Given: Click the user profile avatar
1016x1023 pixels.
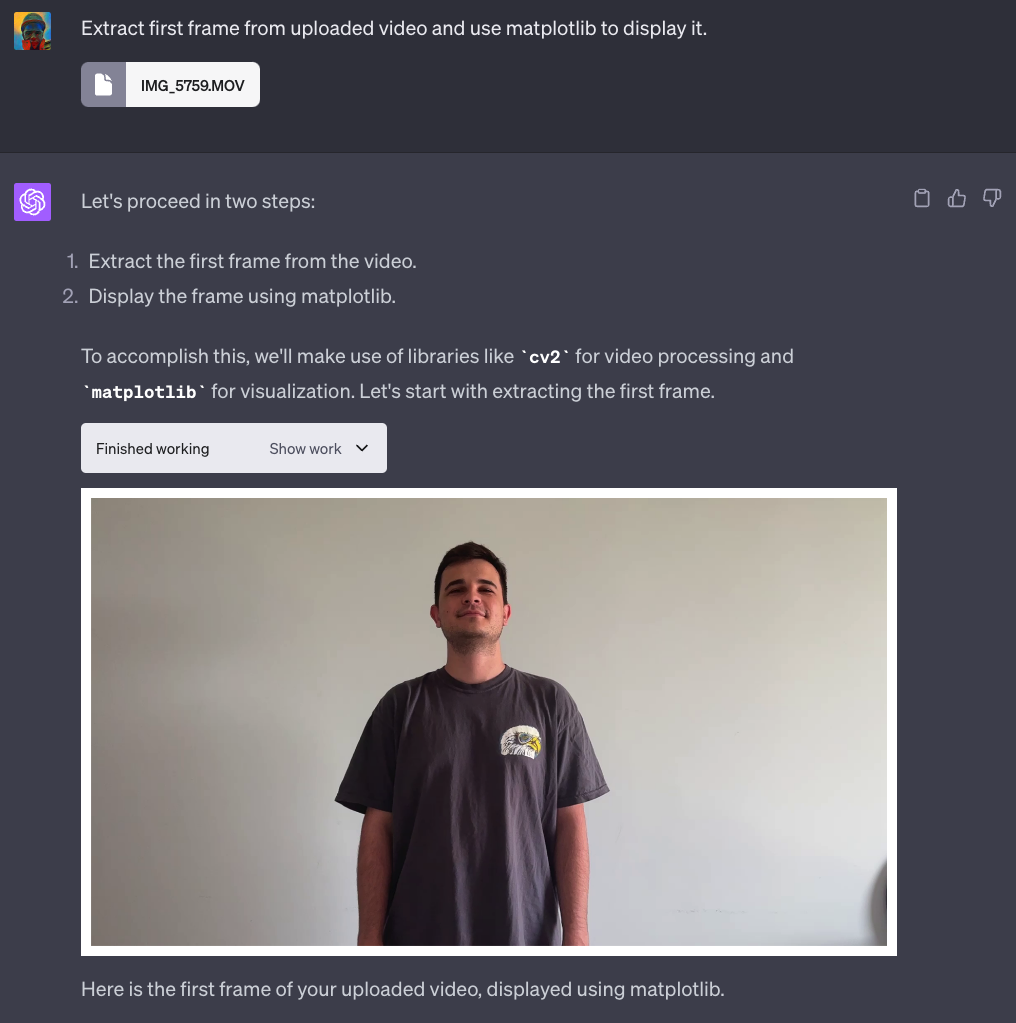Looking at the screenshot, I should 32,31.
